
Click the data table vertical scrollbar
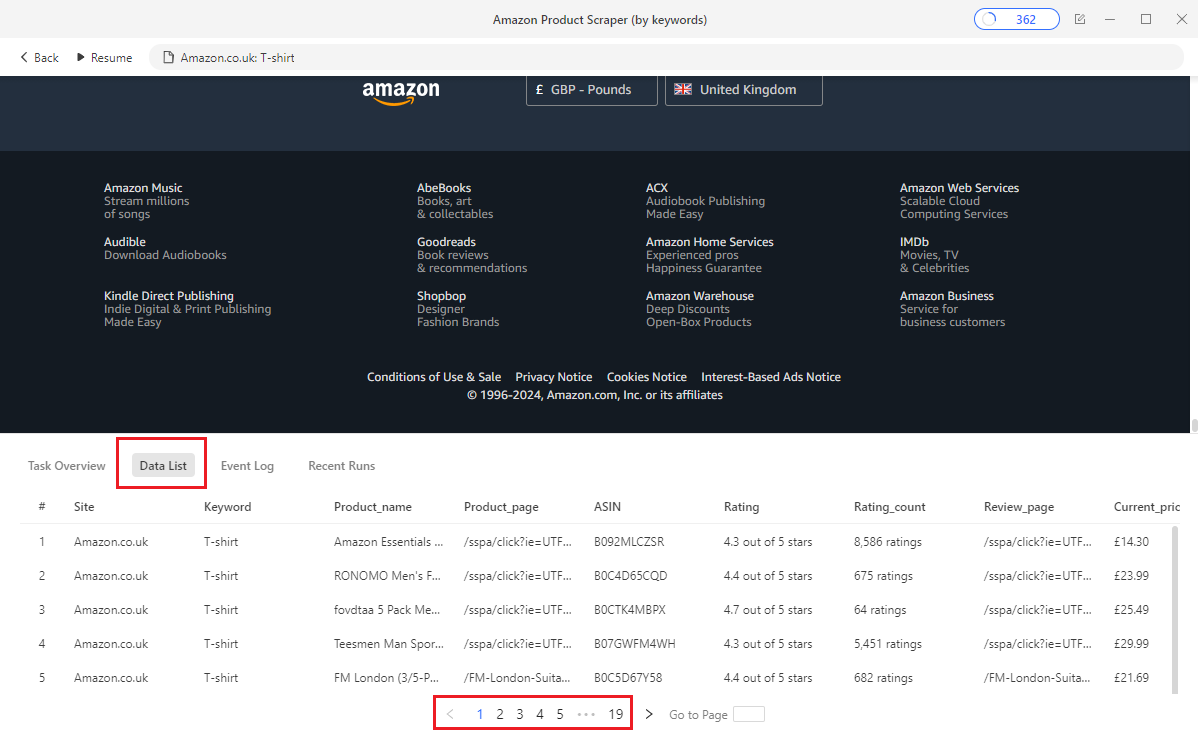coord(1175,610)
